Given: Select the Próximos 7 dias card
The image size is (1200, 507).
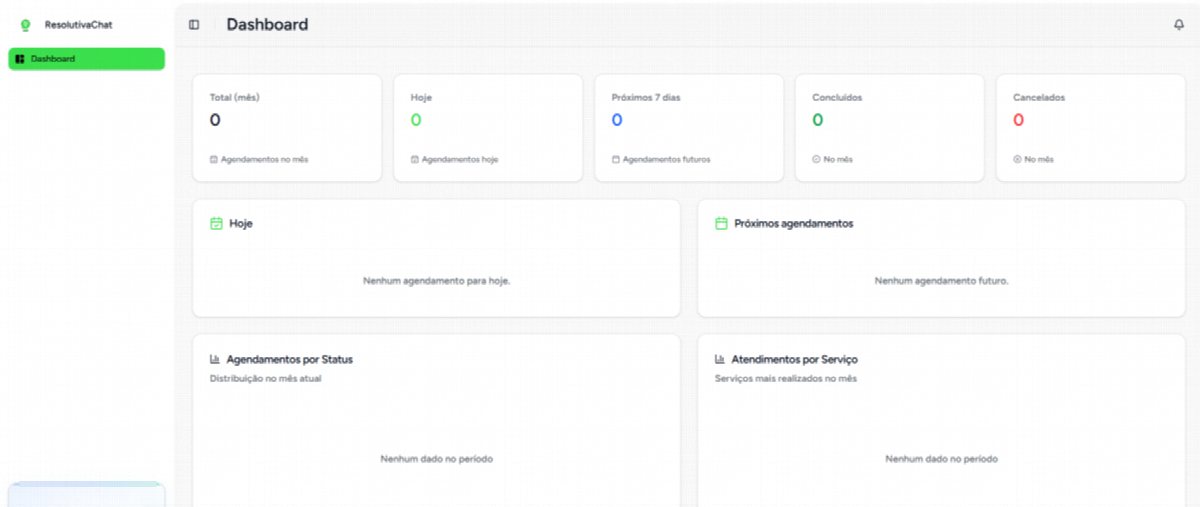Looking at the screenshot, I should [689, 128].
